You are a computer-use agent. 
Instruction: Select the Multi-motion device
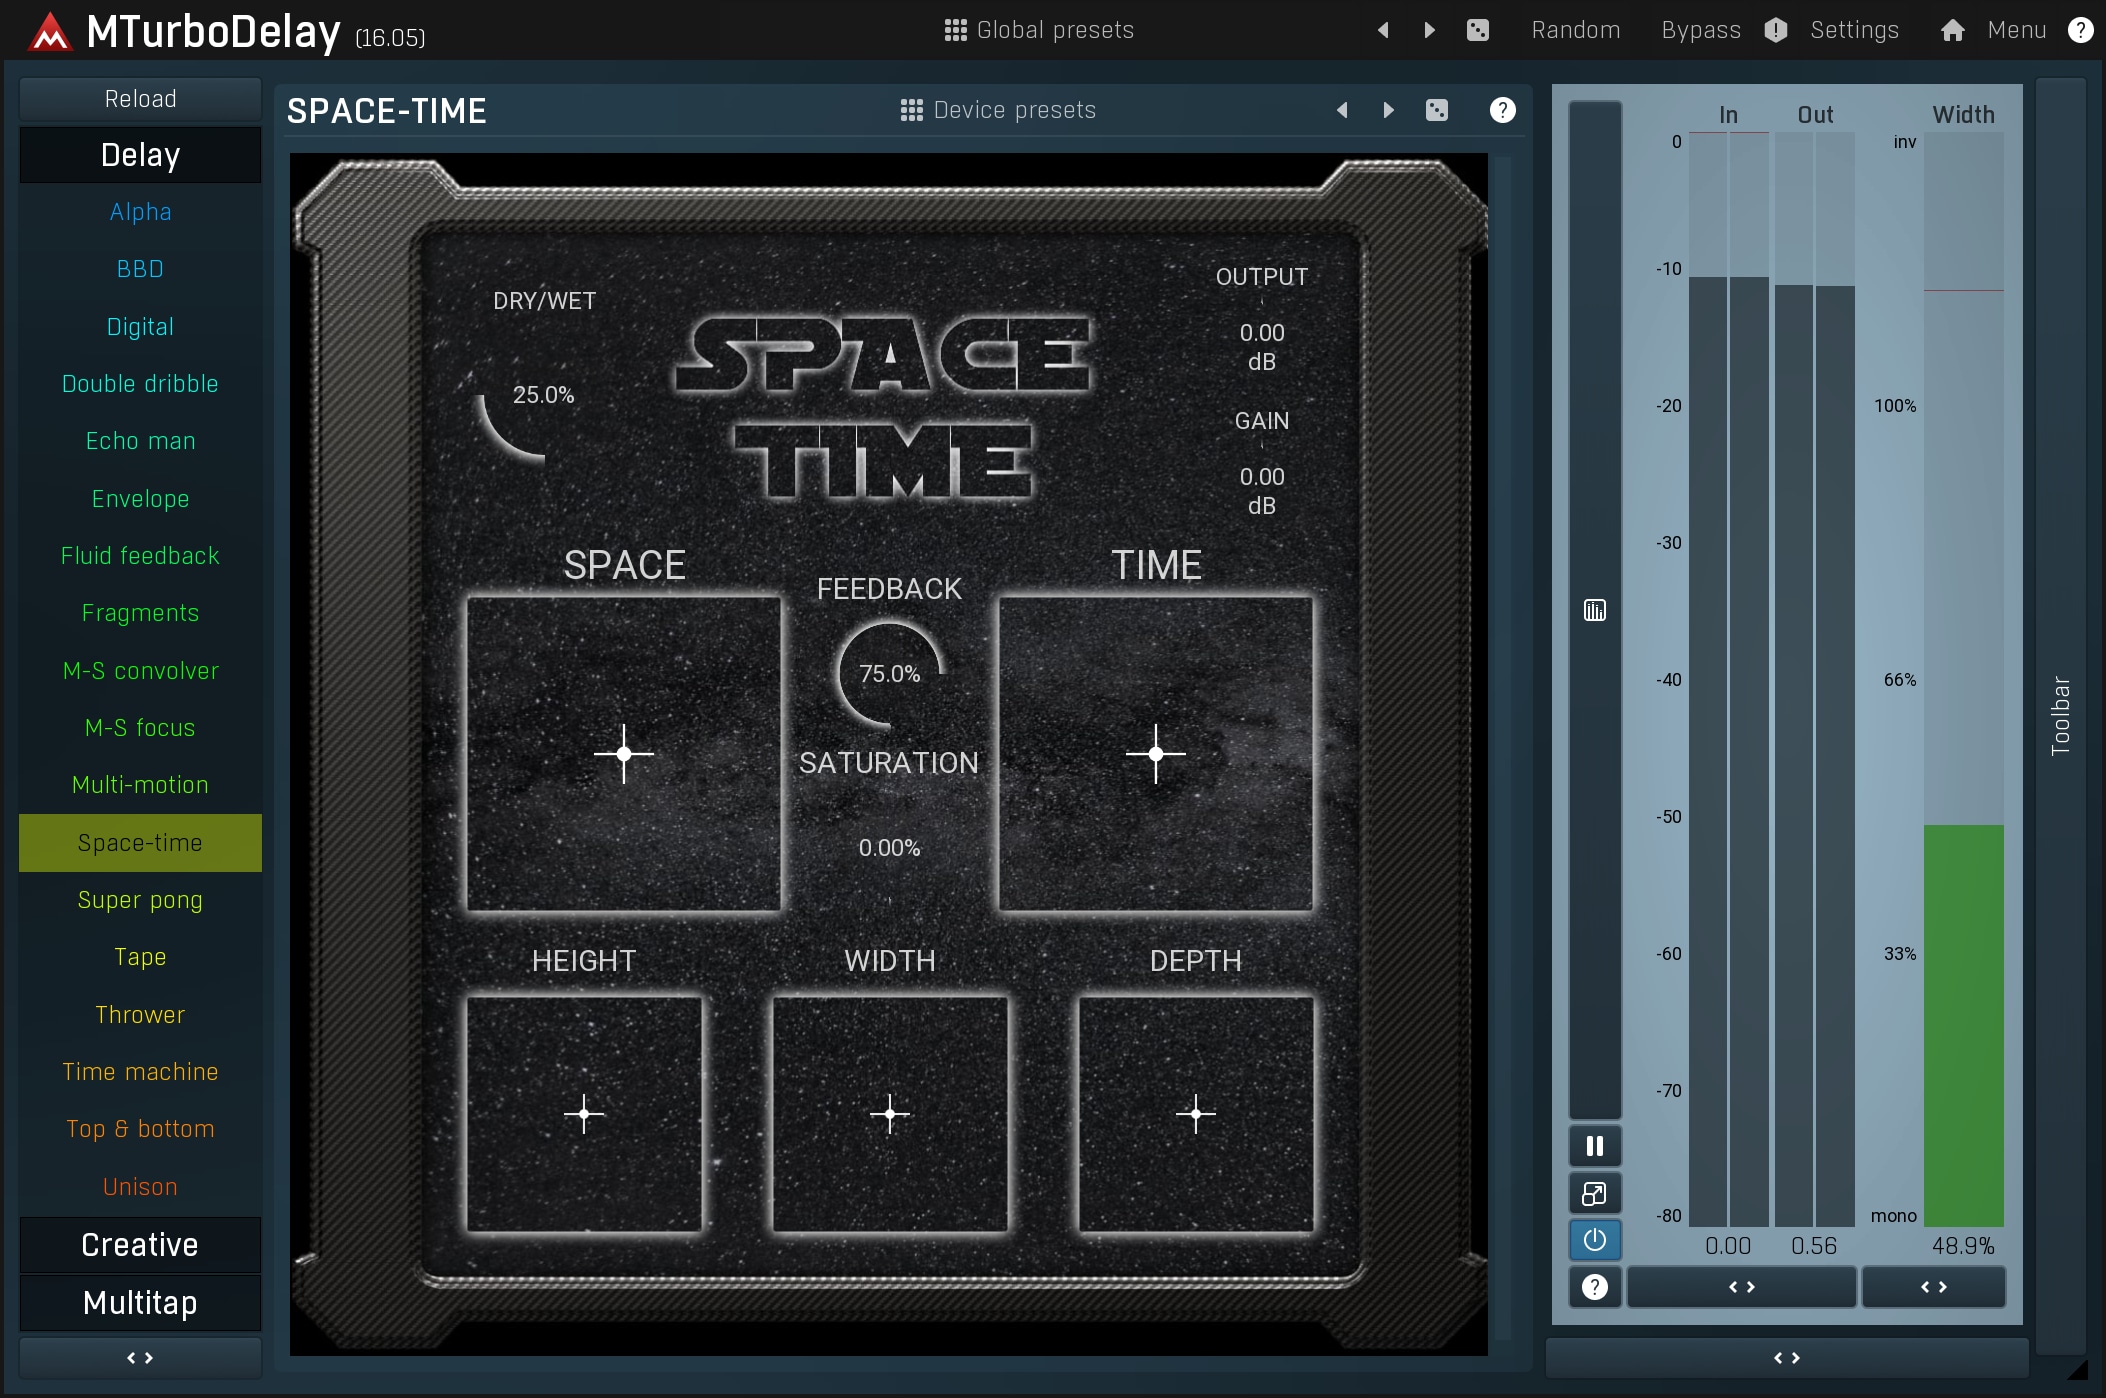[x=140, y=785]
